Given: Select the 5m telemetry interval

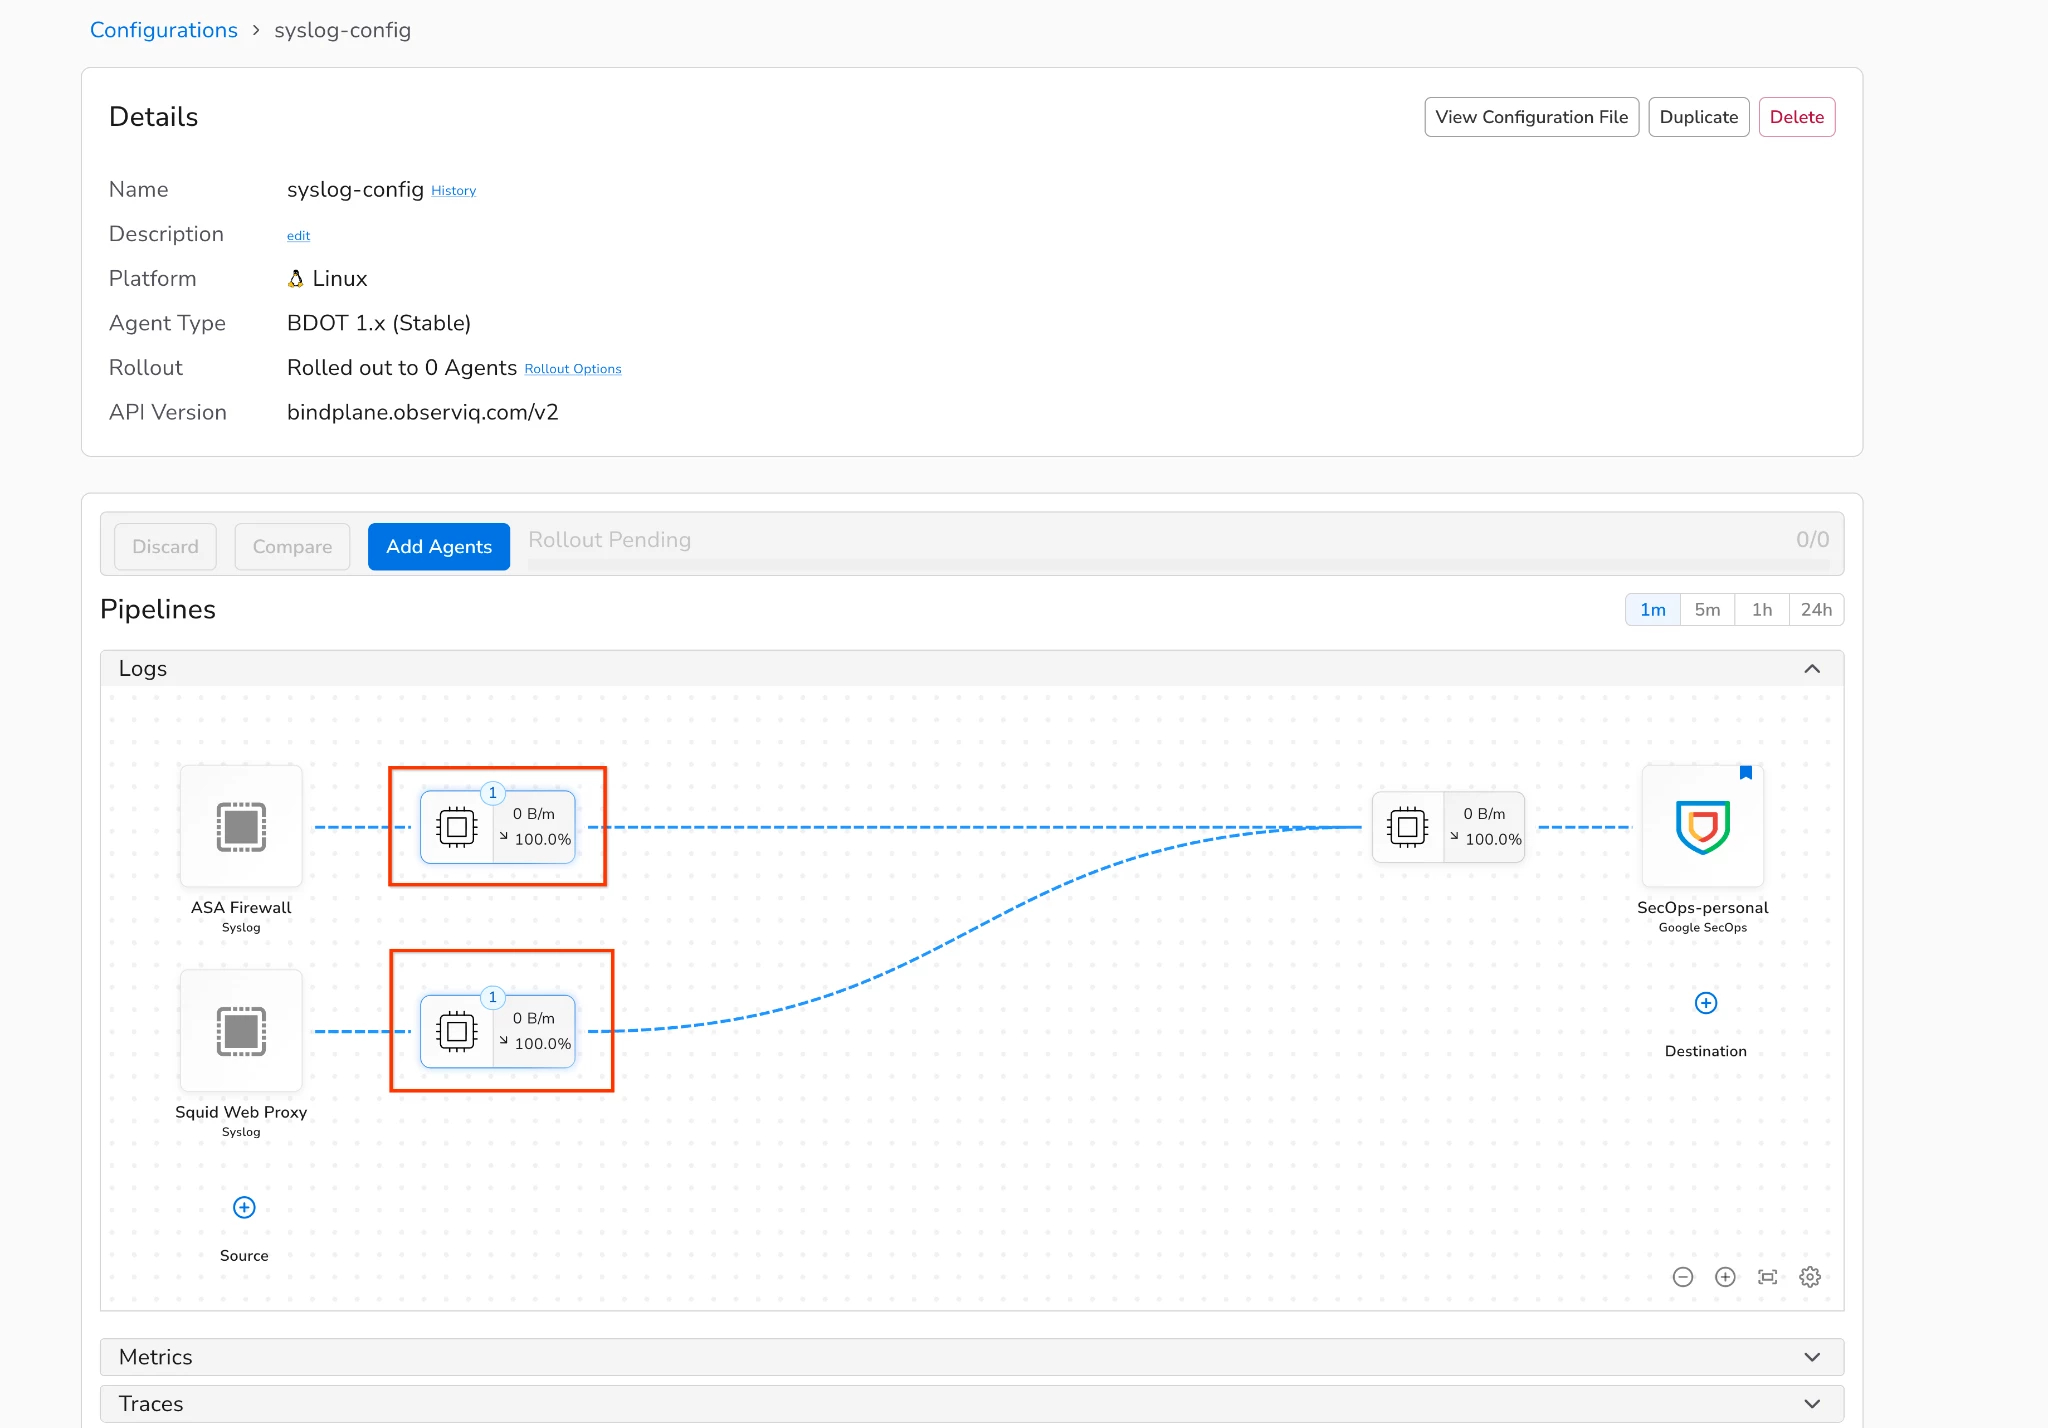Looking at the screenshot, I should pyautogui.click(x=1707, y=610).
